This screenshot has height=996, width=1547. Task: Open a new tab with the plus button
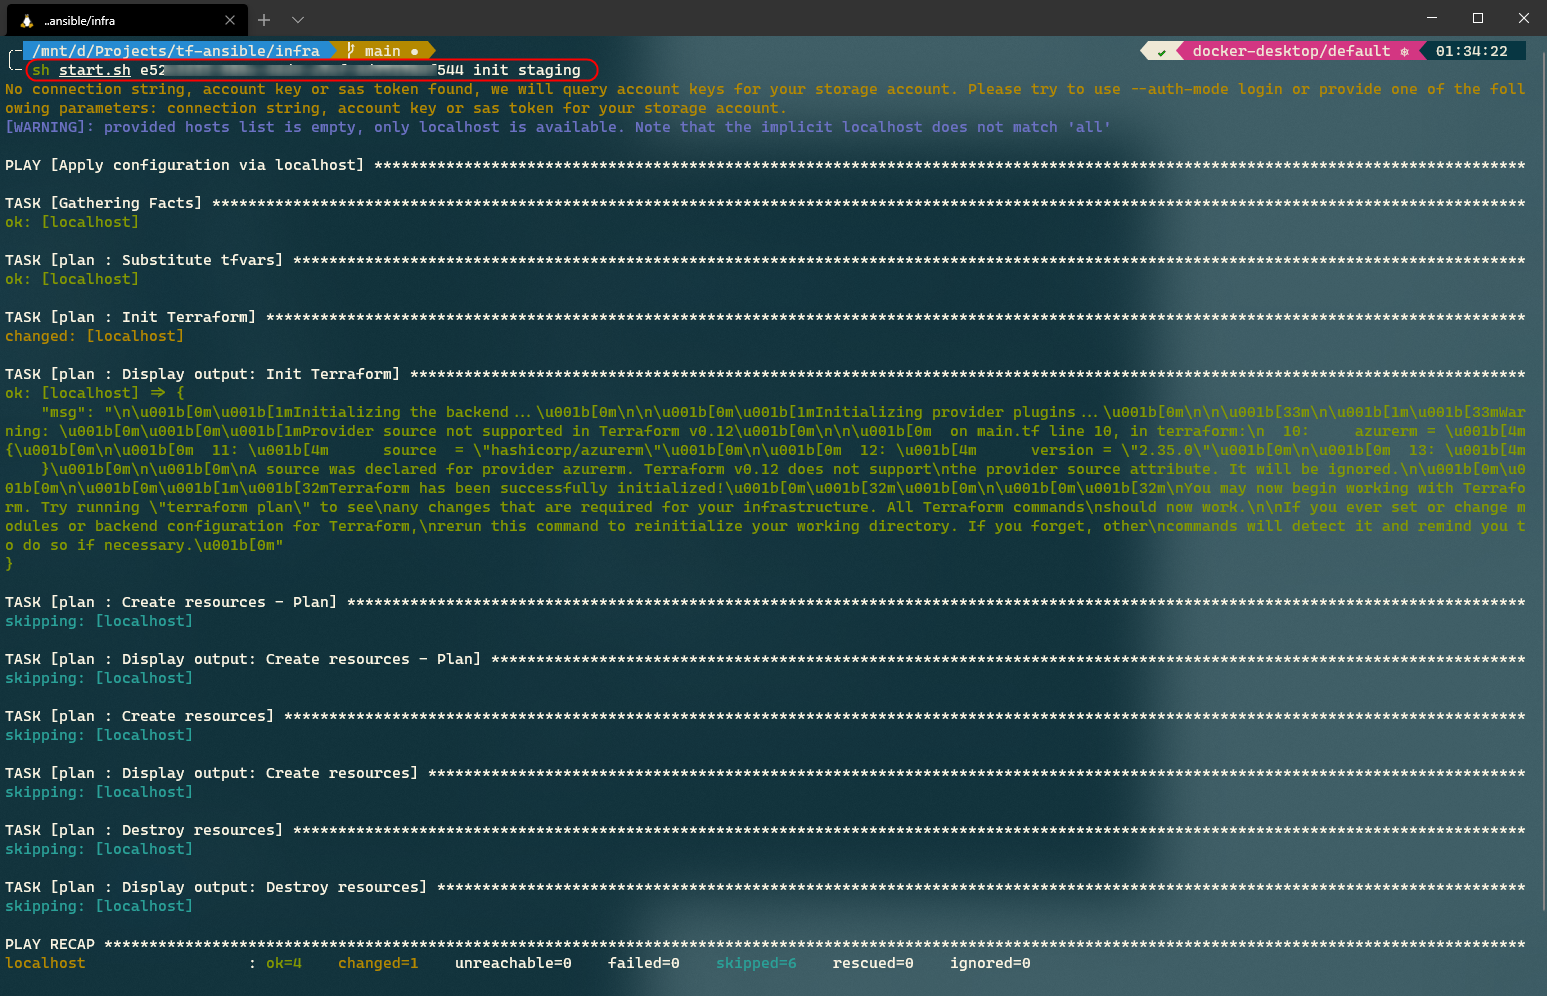(x=264, y=20)
